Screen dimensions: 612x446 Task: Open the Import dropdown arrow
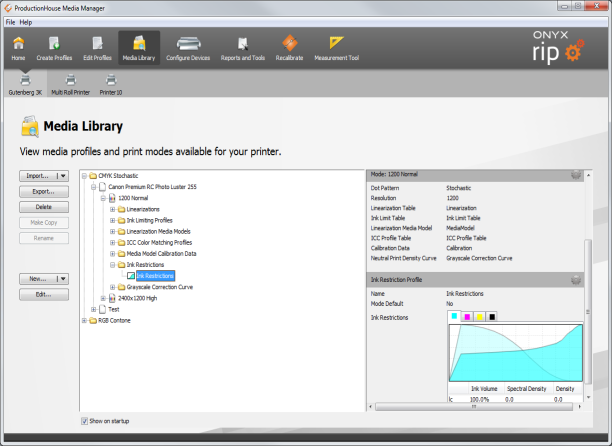click(63, 176)
